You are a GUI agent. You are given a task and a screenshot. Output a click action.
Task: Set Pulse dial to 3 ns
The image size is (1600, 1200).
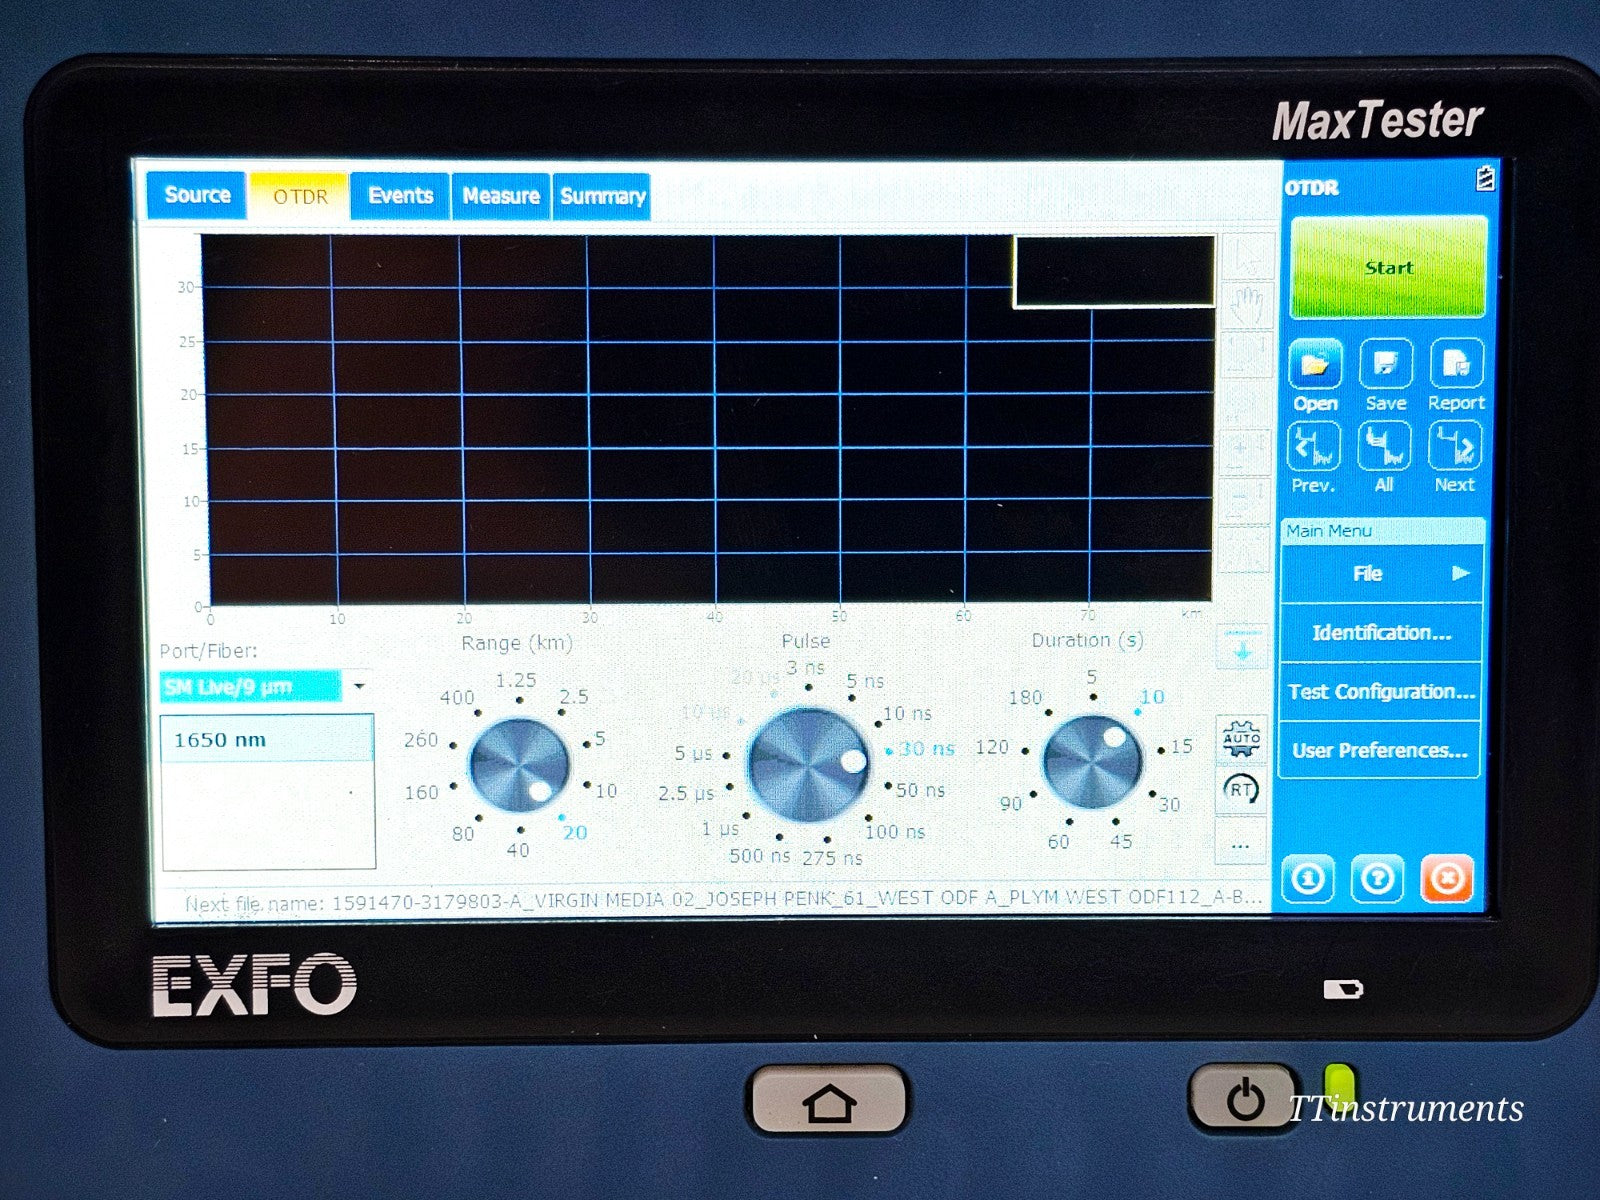point(805,667)
